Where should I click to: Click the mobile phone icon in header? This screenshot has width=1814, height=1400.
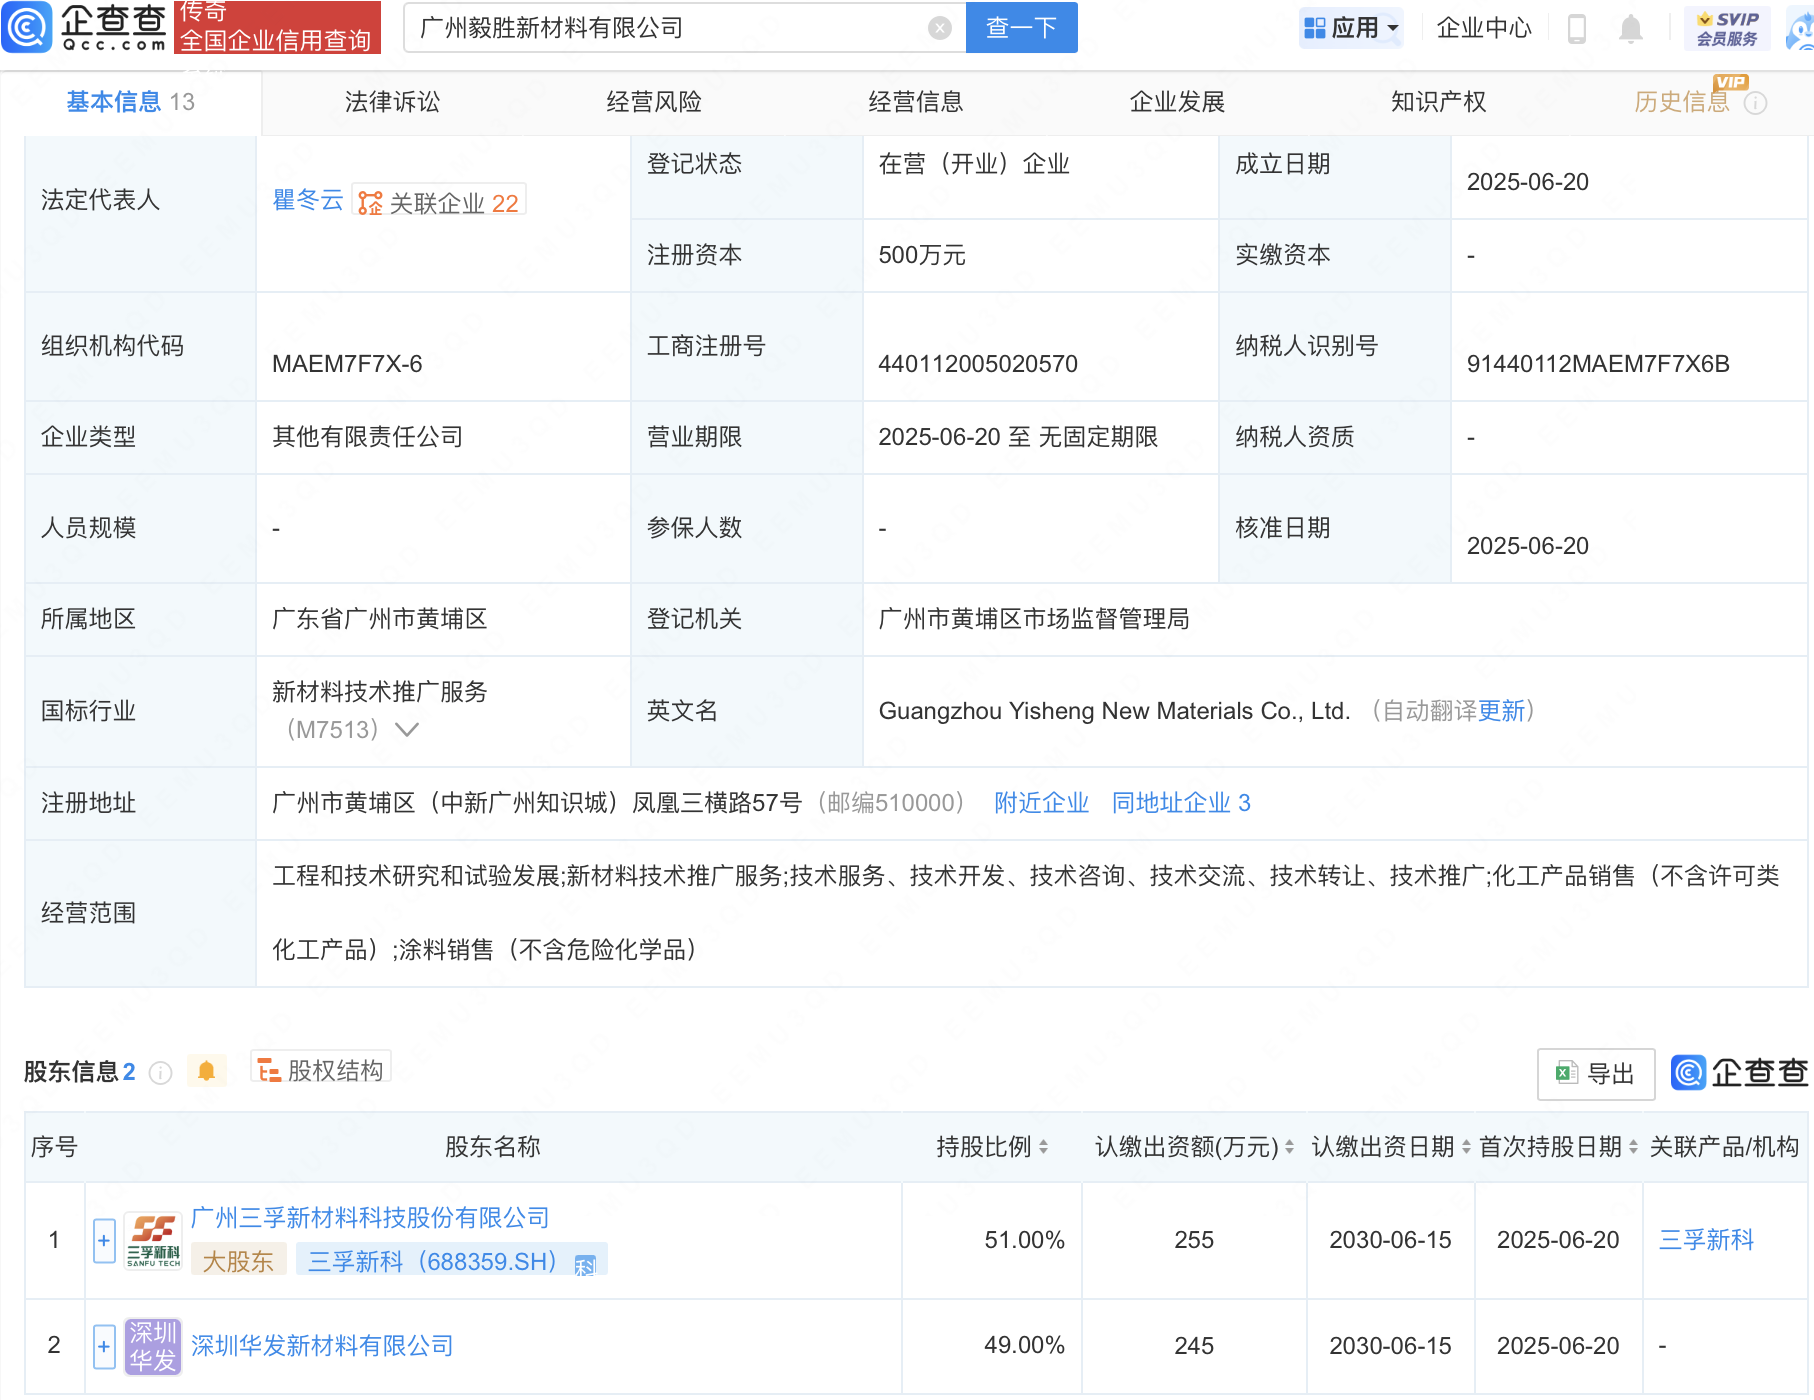[1577, 28]
